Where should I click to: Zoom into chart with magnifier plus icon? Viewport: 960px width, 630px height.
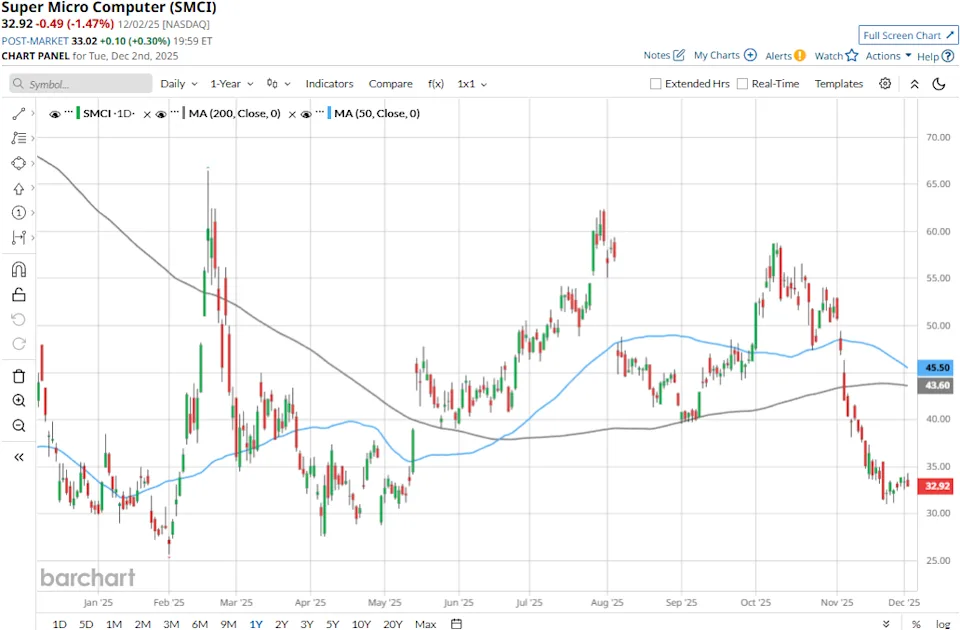pyautogui.click(x=18, y=400)
